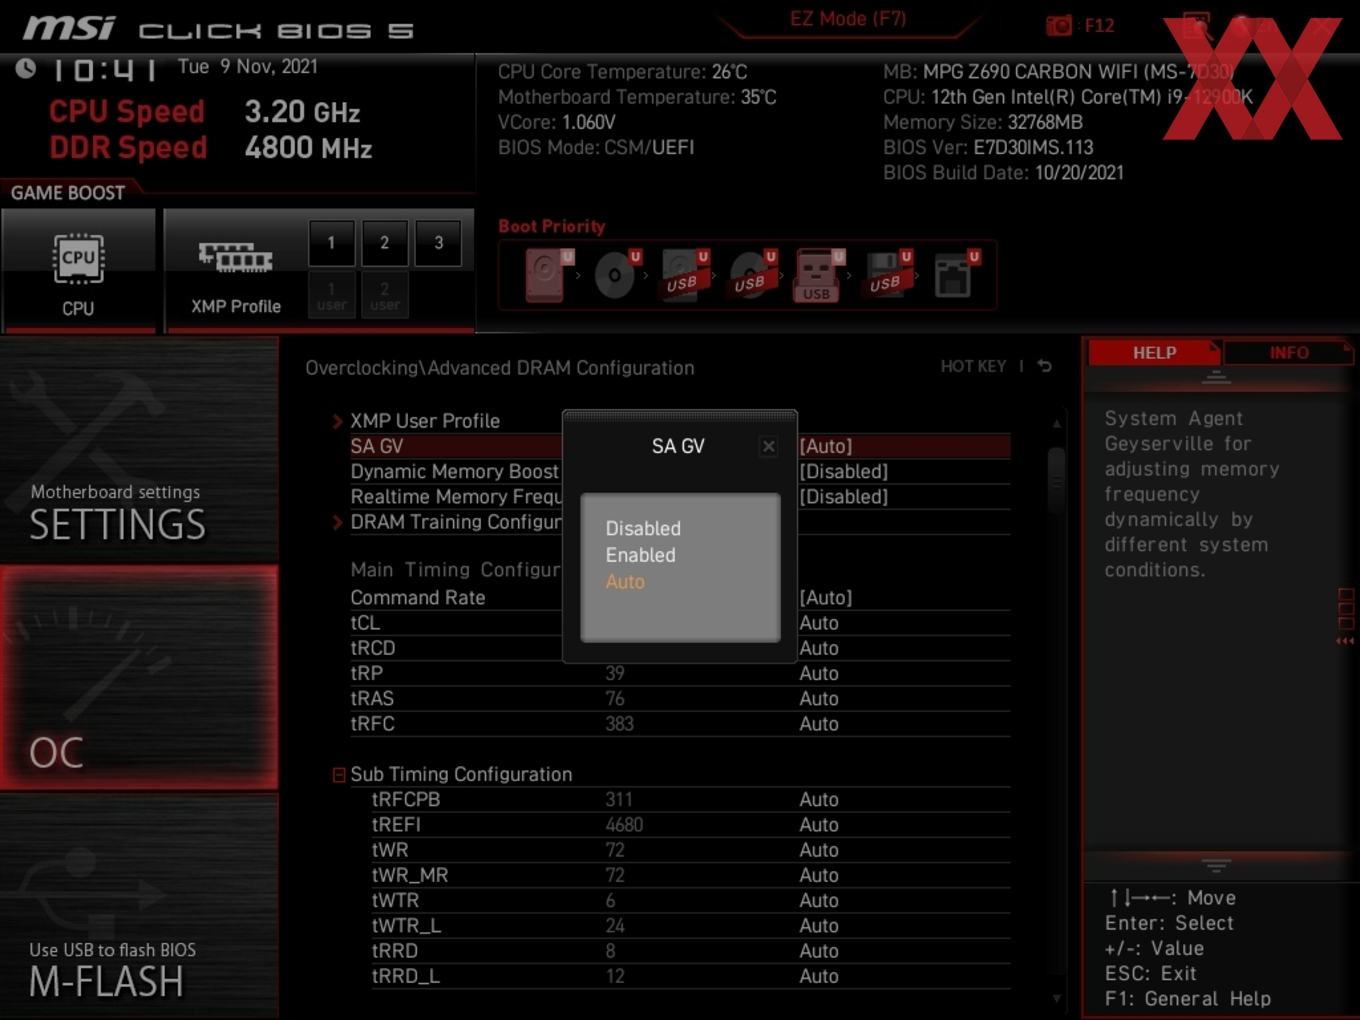
Task: Click the back arrow next to HOT KEY
Action: click(1045, 366)
